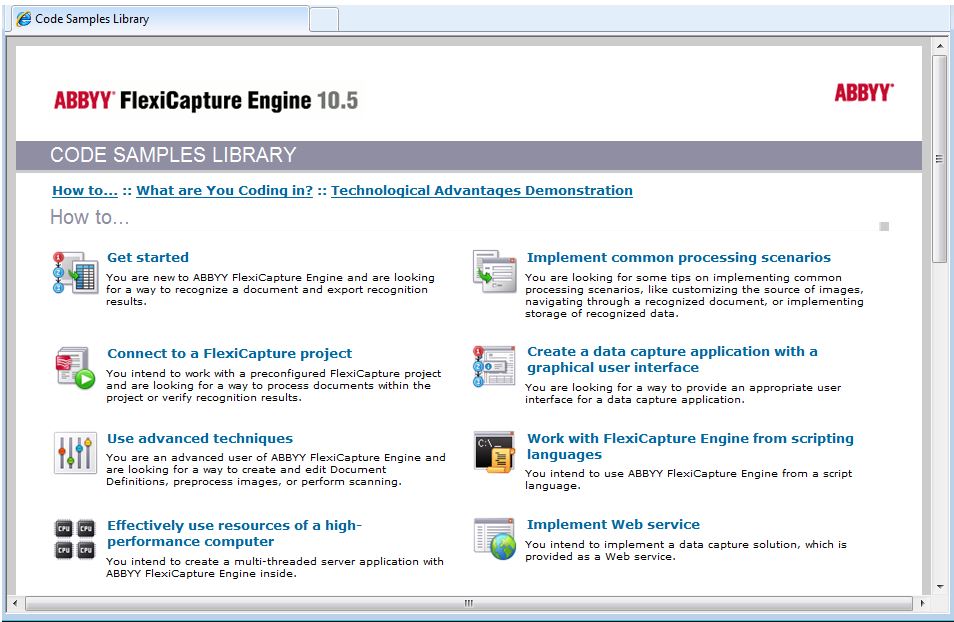Viewport: 954px width, 622px height.
Task: Click the horizontal scrollbar thumb
Action: 468,603
